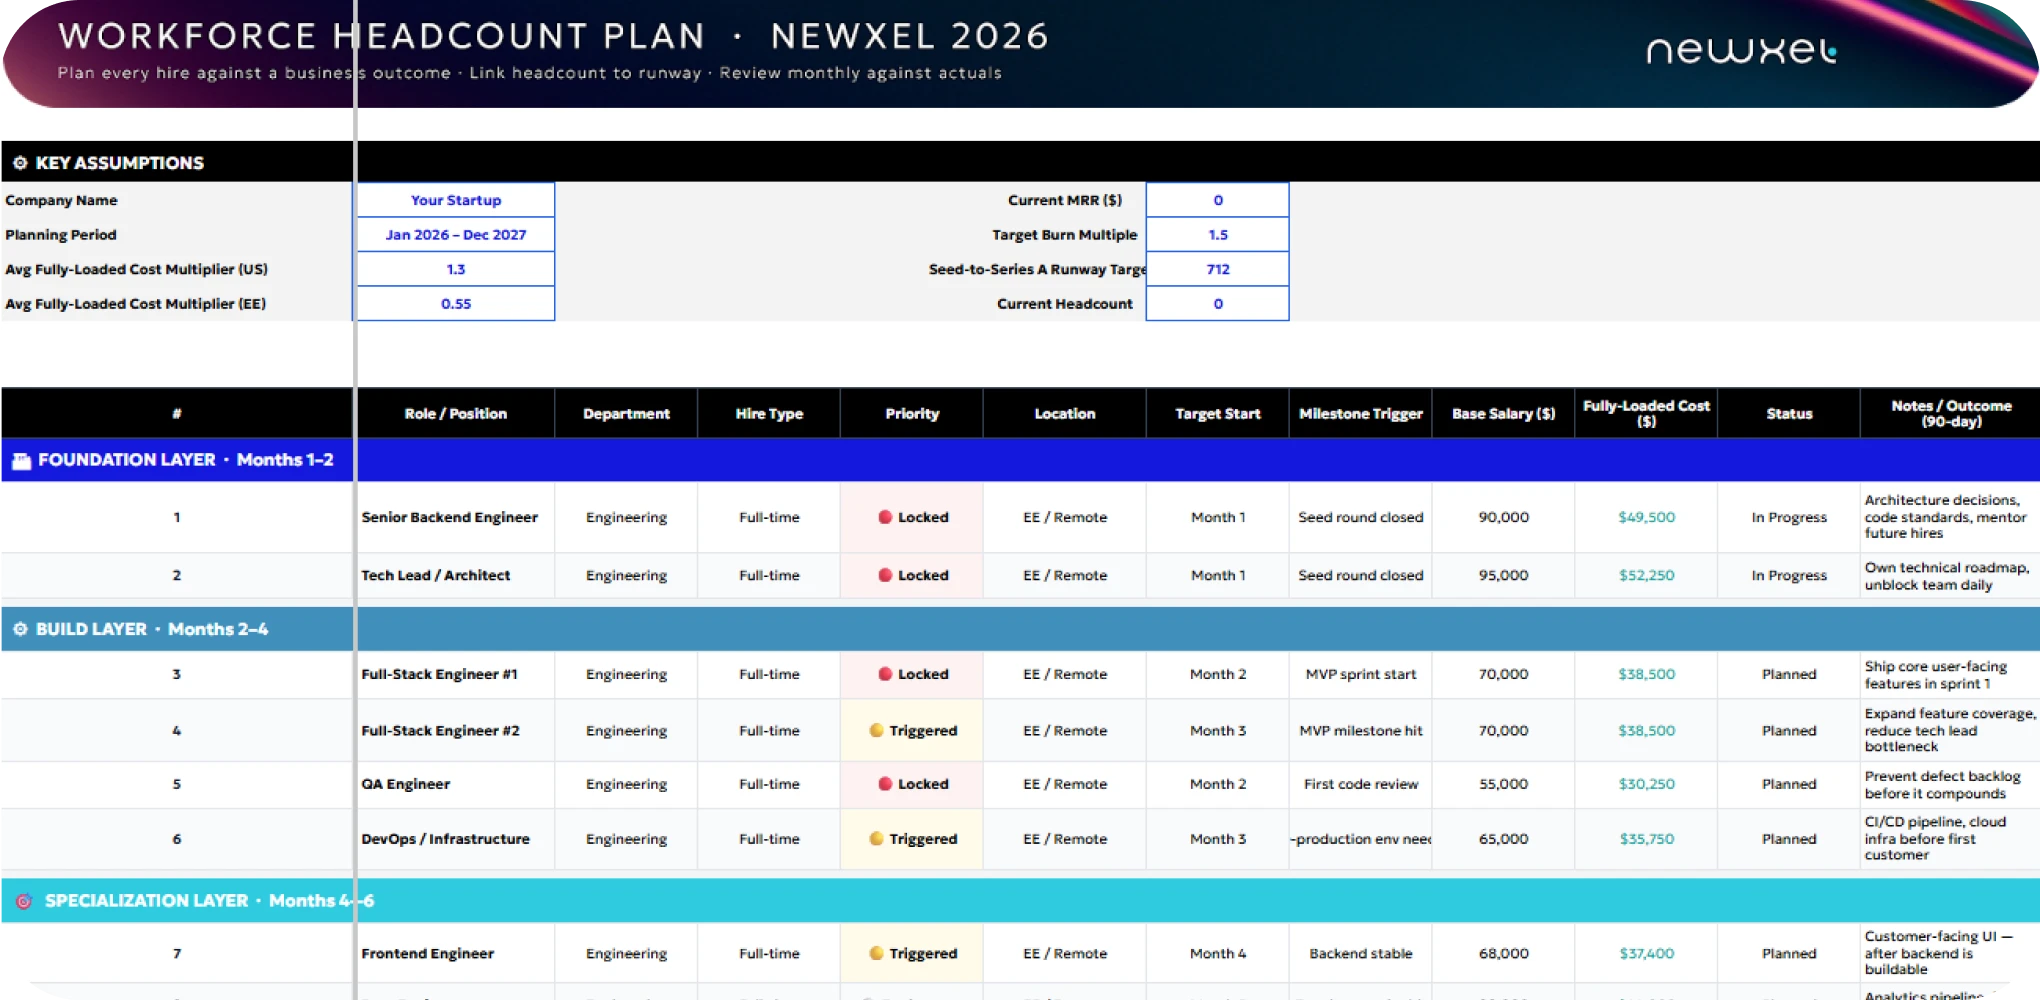The image size is (2040, 1000).
Task: Click the 'Base Salary ($)' column header
Action: (1504, 413)
